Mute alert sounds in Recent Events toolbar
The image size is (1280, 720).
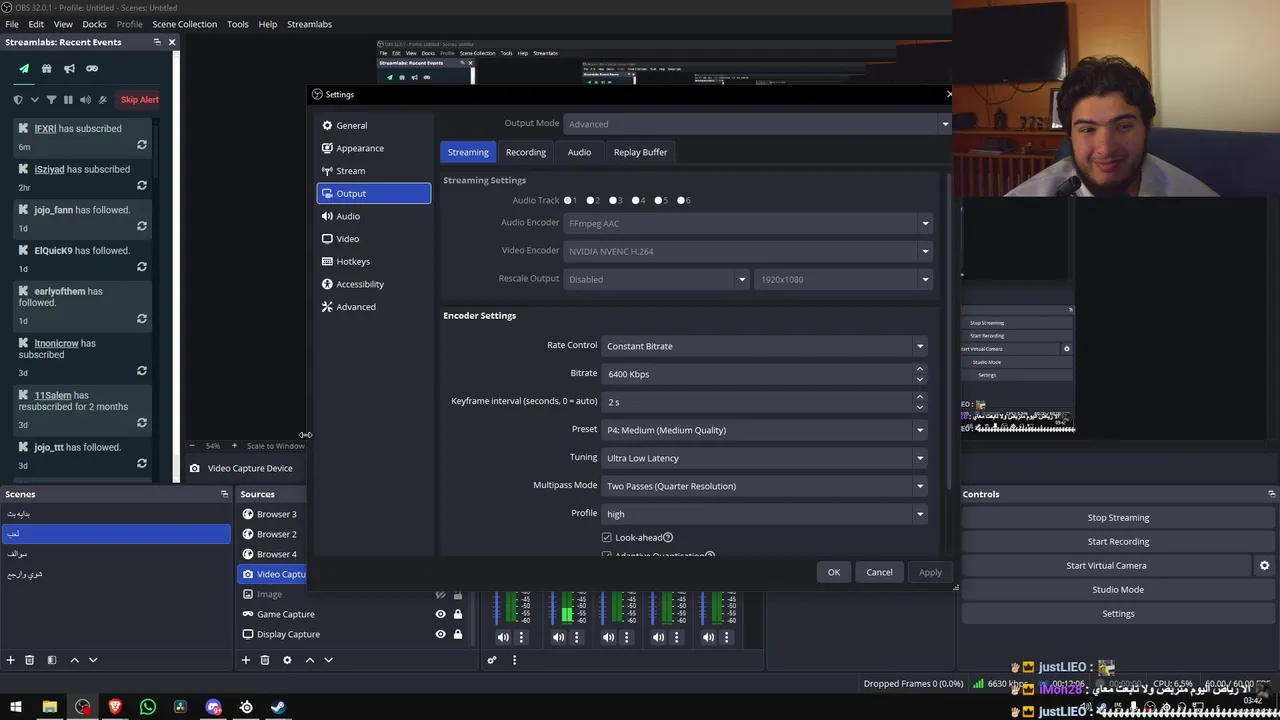(x=85, y=100)
